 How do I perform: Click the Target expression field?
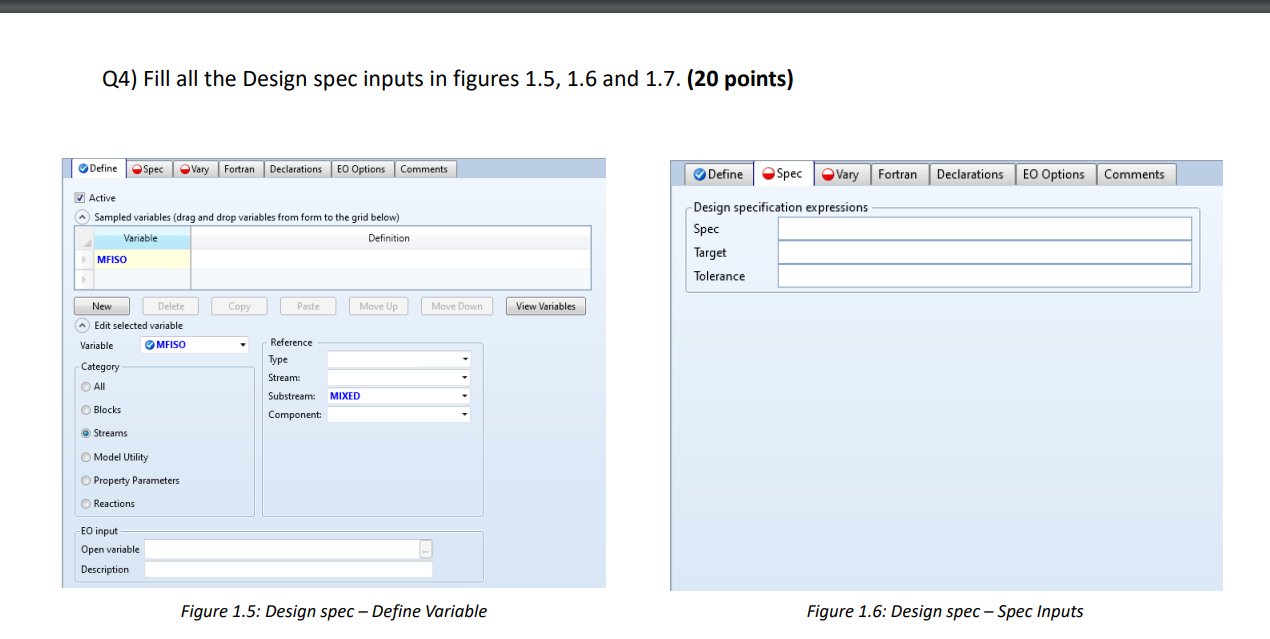pyautogui.click(x=984, y=252)
